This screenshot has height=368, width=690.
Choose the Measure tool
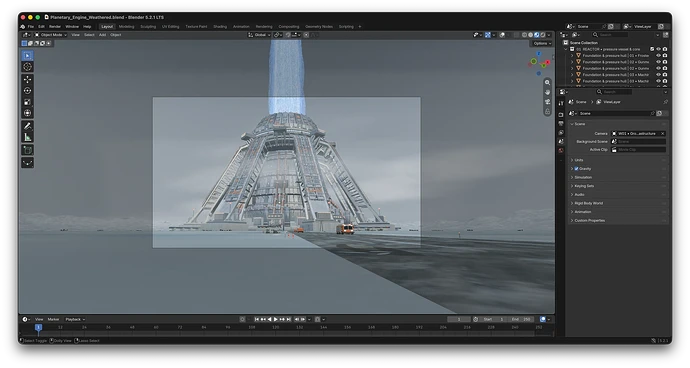(27, 137)
